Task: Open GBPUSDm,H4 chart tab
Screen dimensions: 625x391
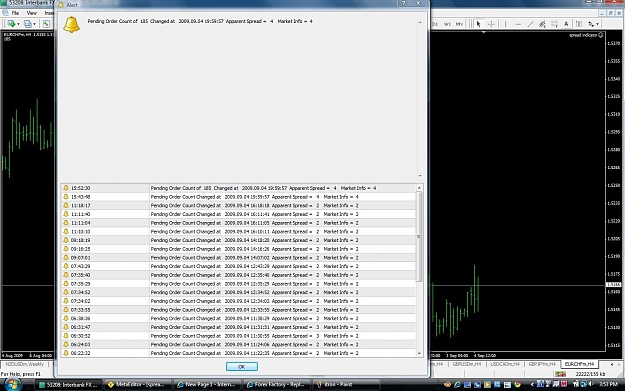Action: [x=466, y=364]
